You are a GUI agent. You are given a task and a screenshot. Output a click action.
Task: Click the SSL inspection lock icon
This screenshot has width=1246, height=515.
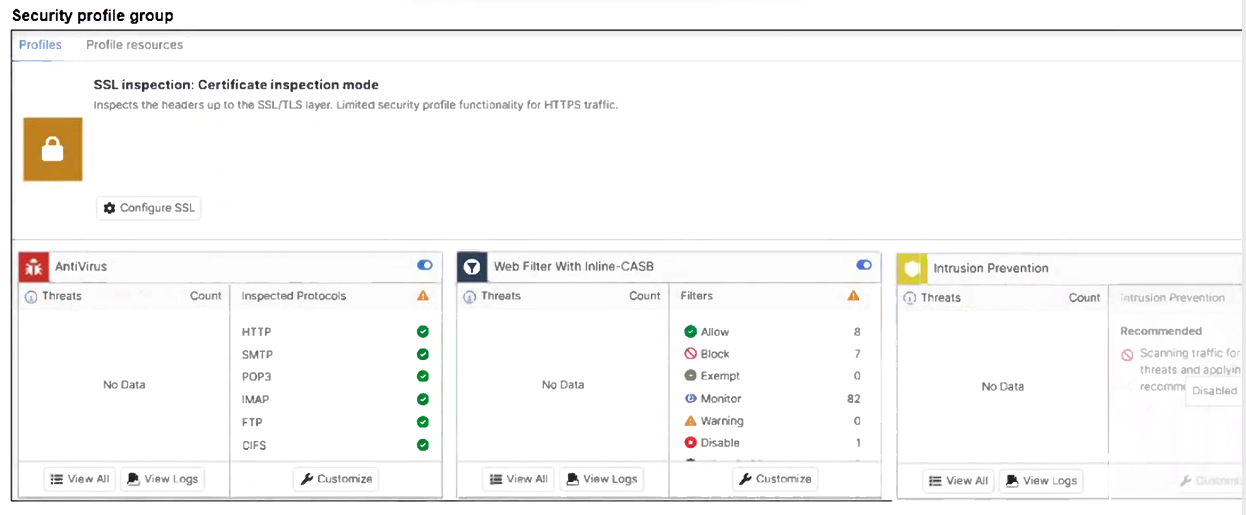pyautogui.click(x=52, y=149)
